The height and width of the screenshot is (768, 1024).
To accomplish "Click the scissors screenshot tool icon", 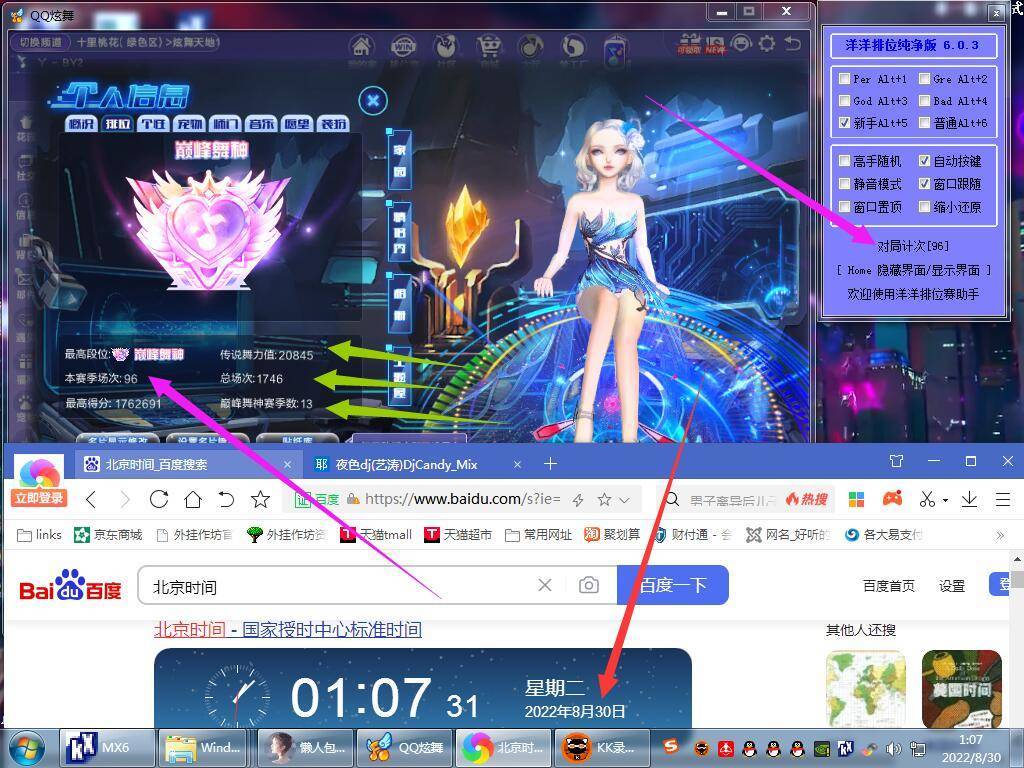I will pyautogui.click(x=927, y=500).
